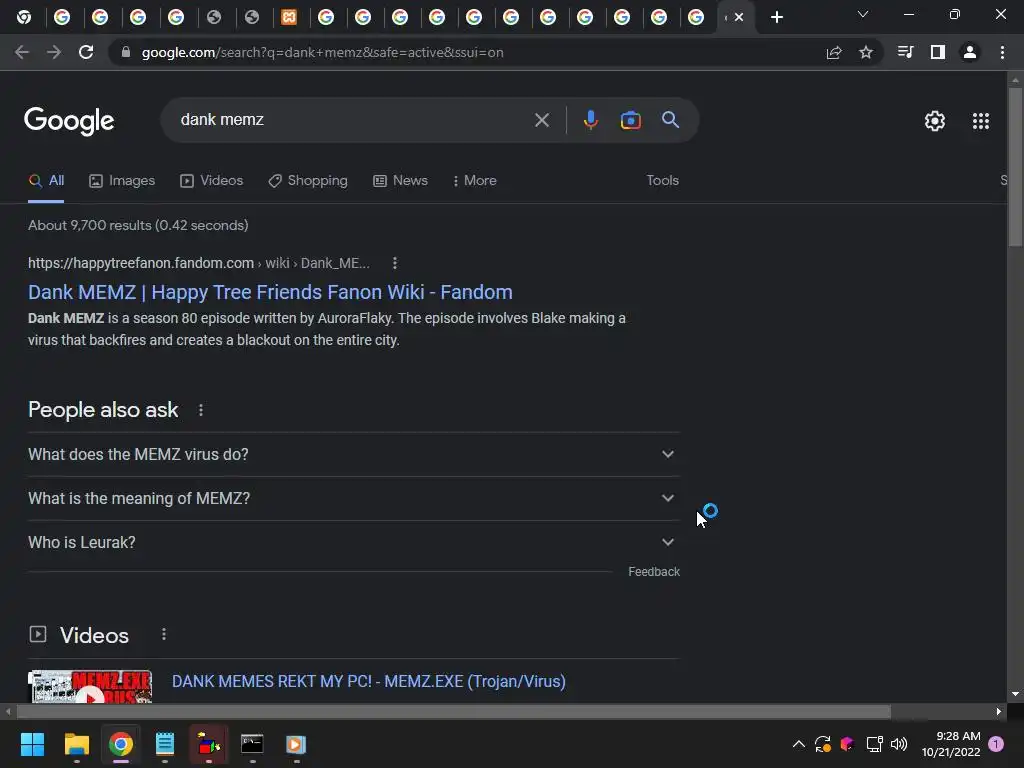Click the vertical scrollbar thumb
The image size is (1024, 768).
(1015, 168)
